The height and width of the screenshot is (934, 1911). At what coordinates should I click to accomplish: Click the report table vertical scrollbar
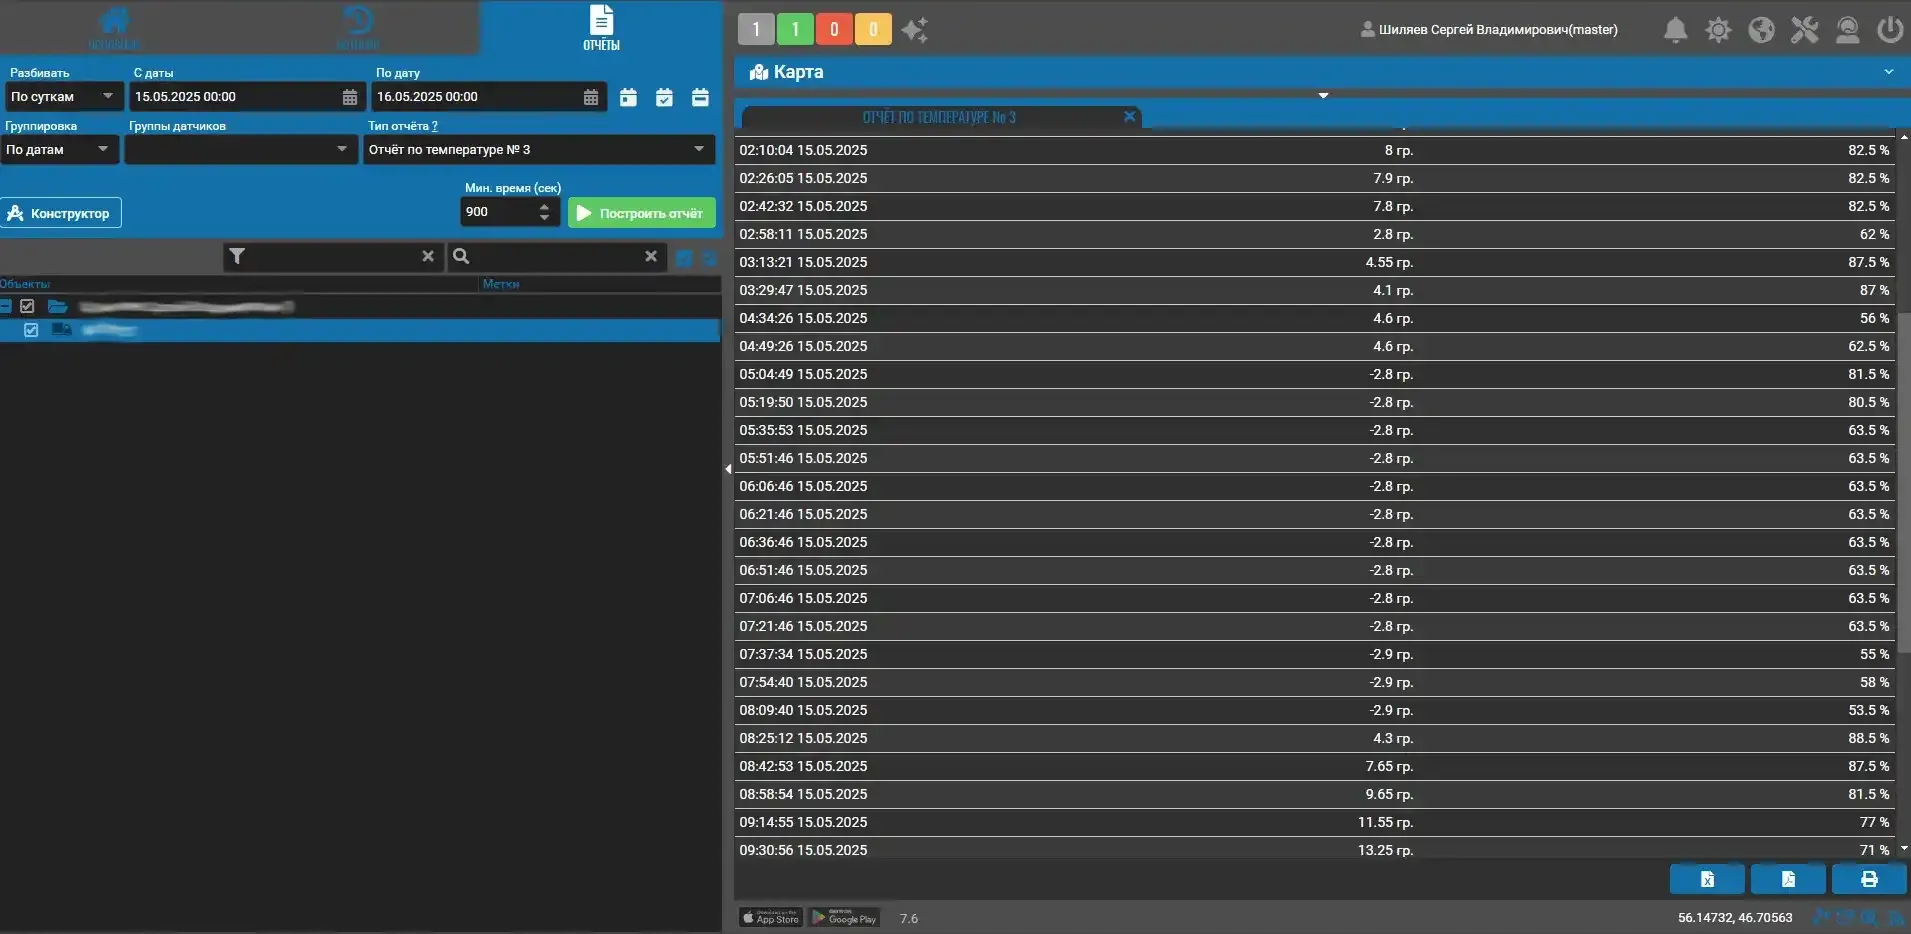(1903, 480)
